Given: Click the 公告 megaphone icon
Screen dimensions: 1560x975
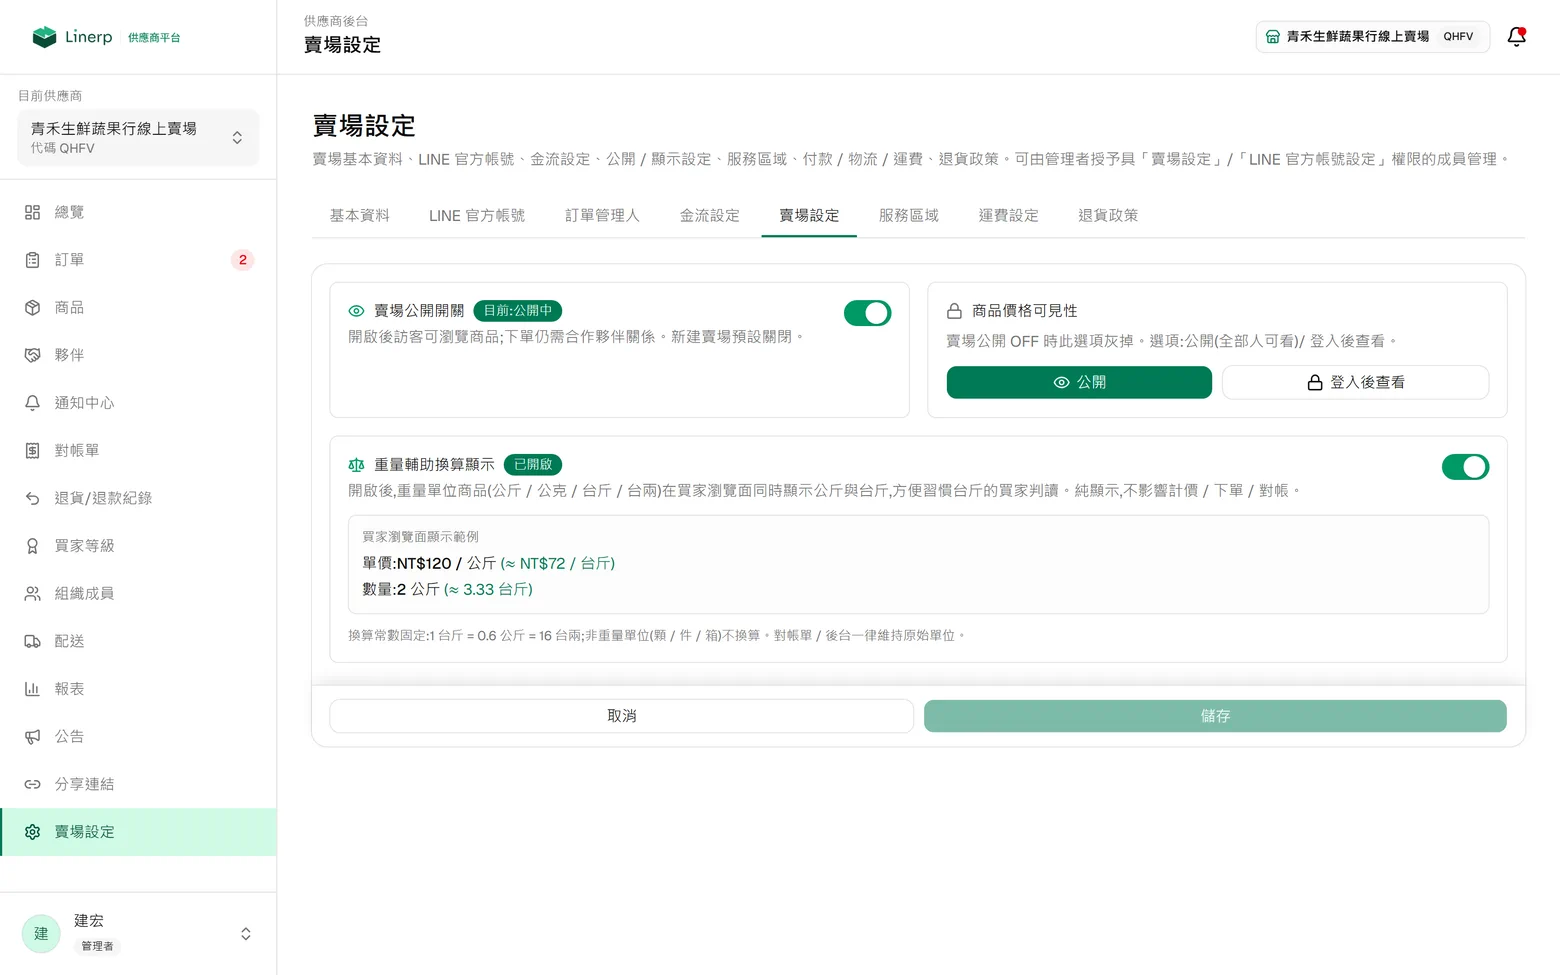Looking at the screenshot, I should 32,737.
